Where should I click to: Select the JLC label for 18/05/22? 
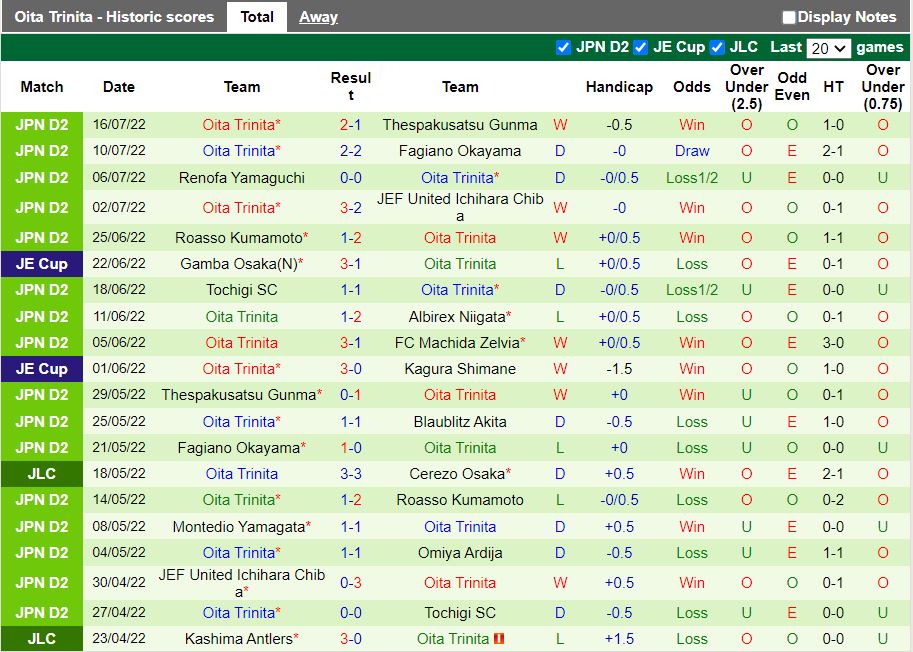pyautogui.click(x=42, y=473)
